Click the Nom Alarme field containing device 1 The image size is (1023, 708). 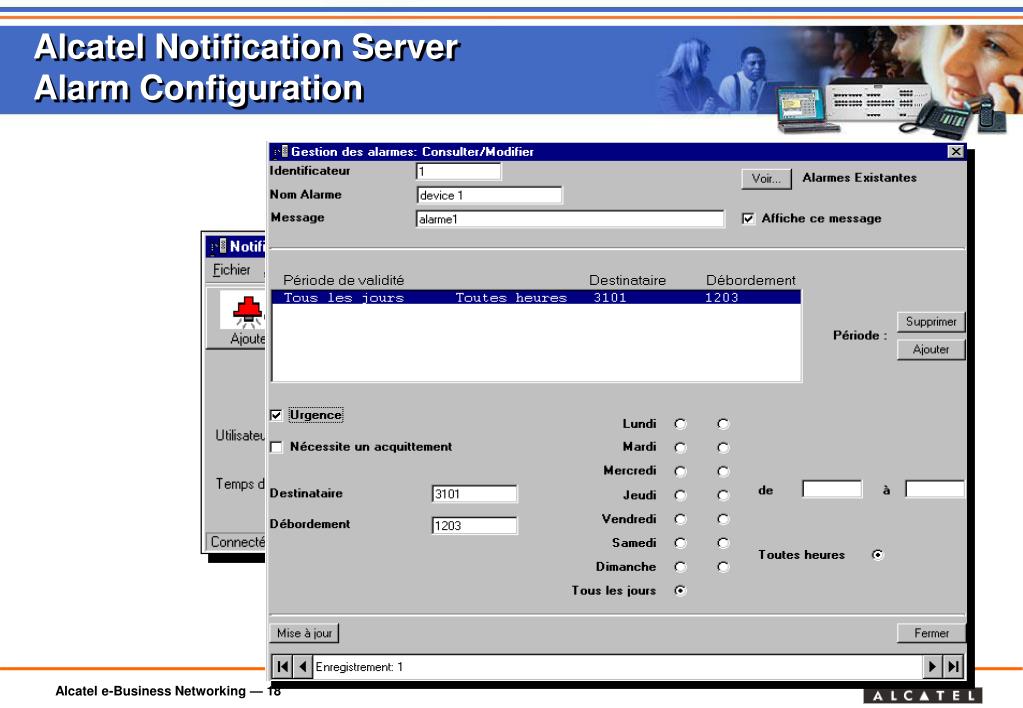click(x=489, y=195)
